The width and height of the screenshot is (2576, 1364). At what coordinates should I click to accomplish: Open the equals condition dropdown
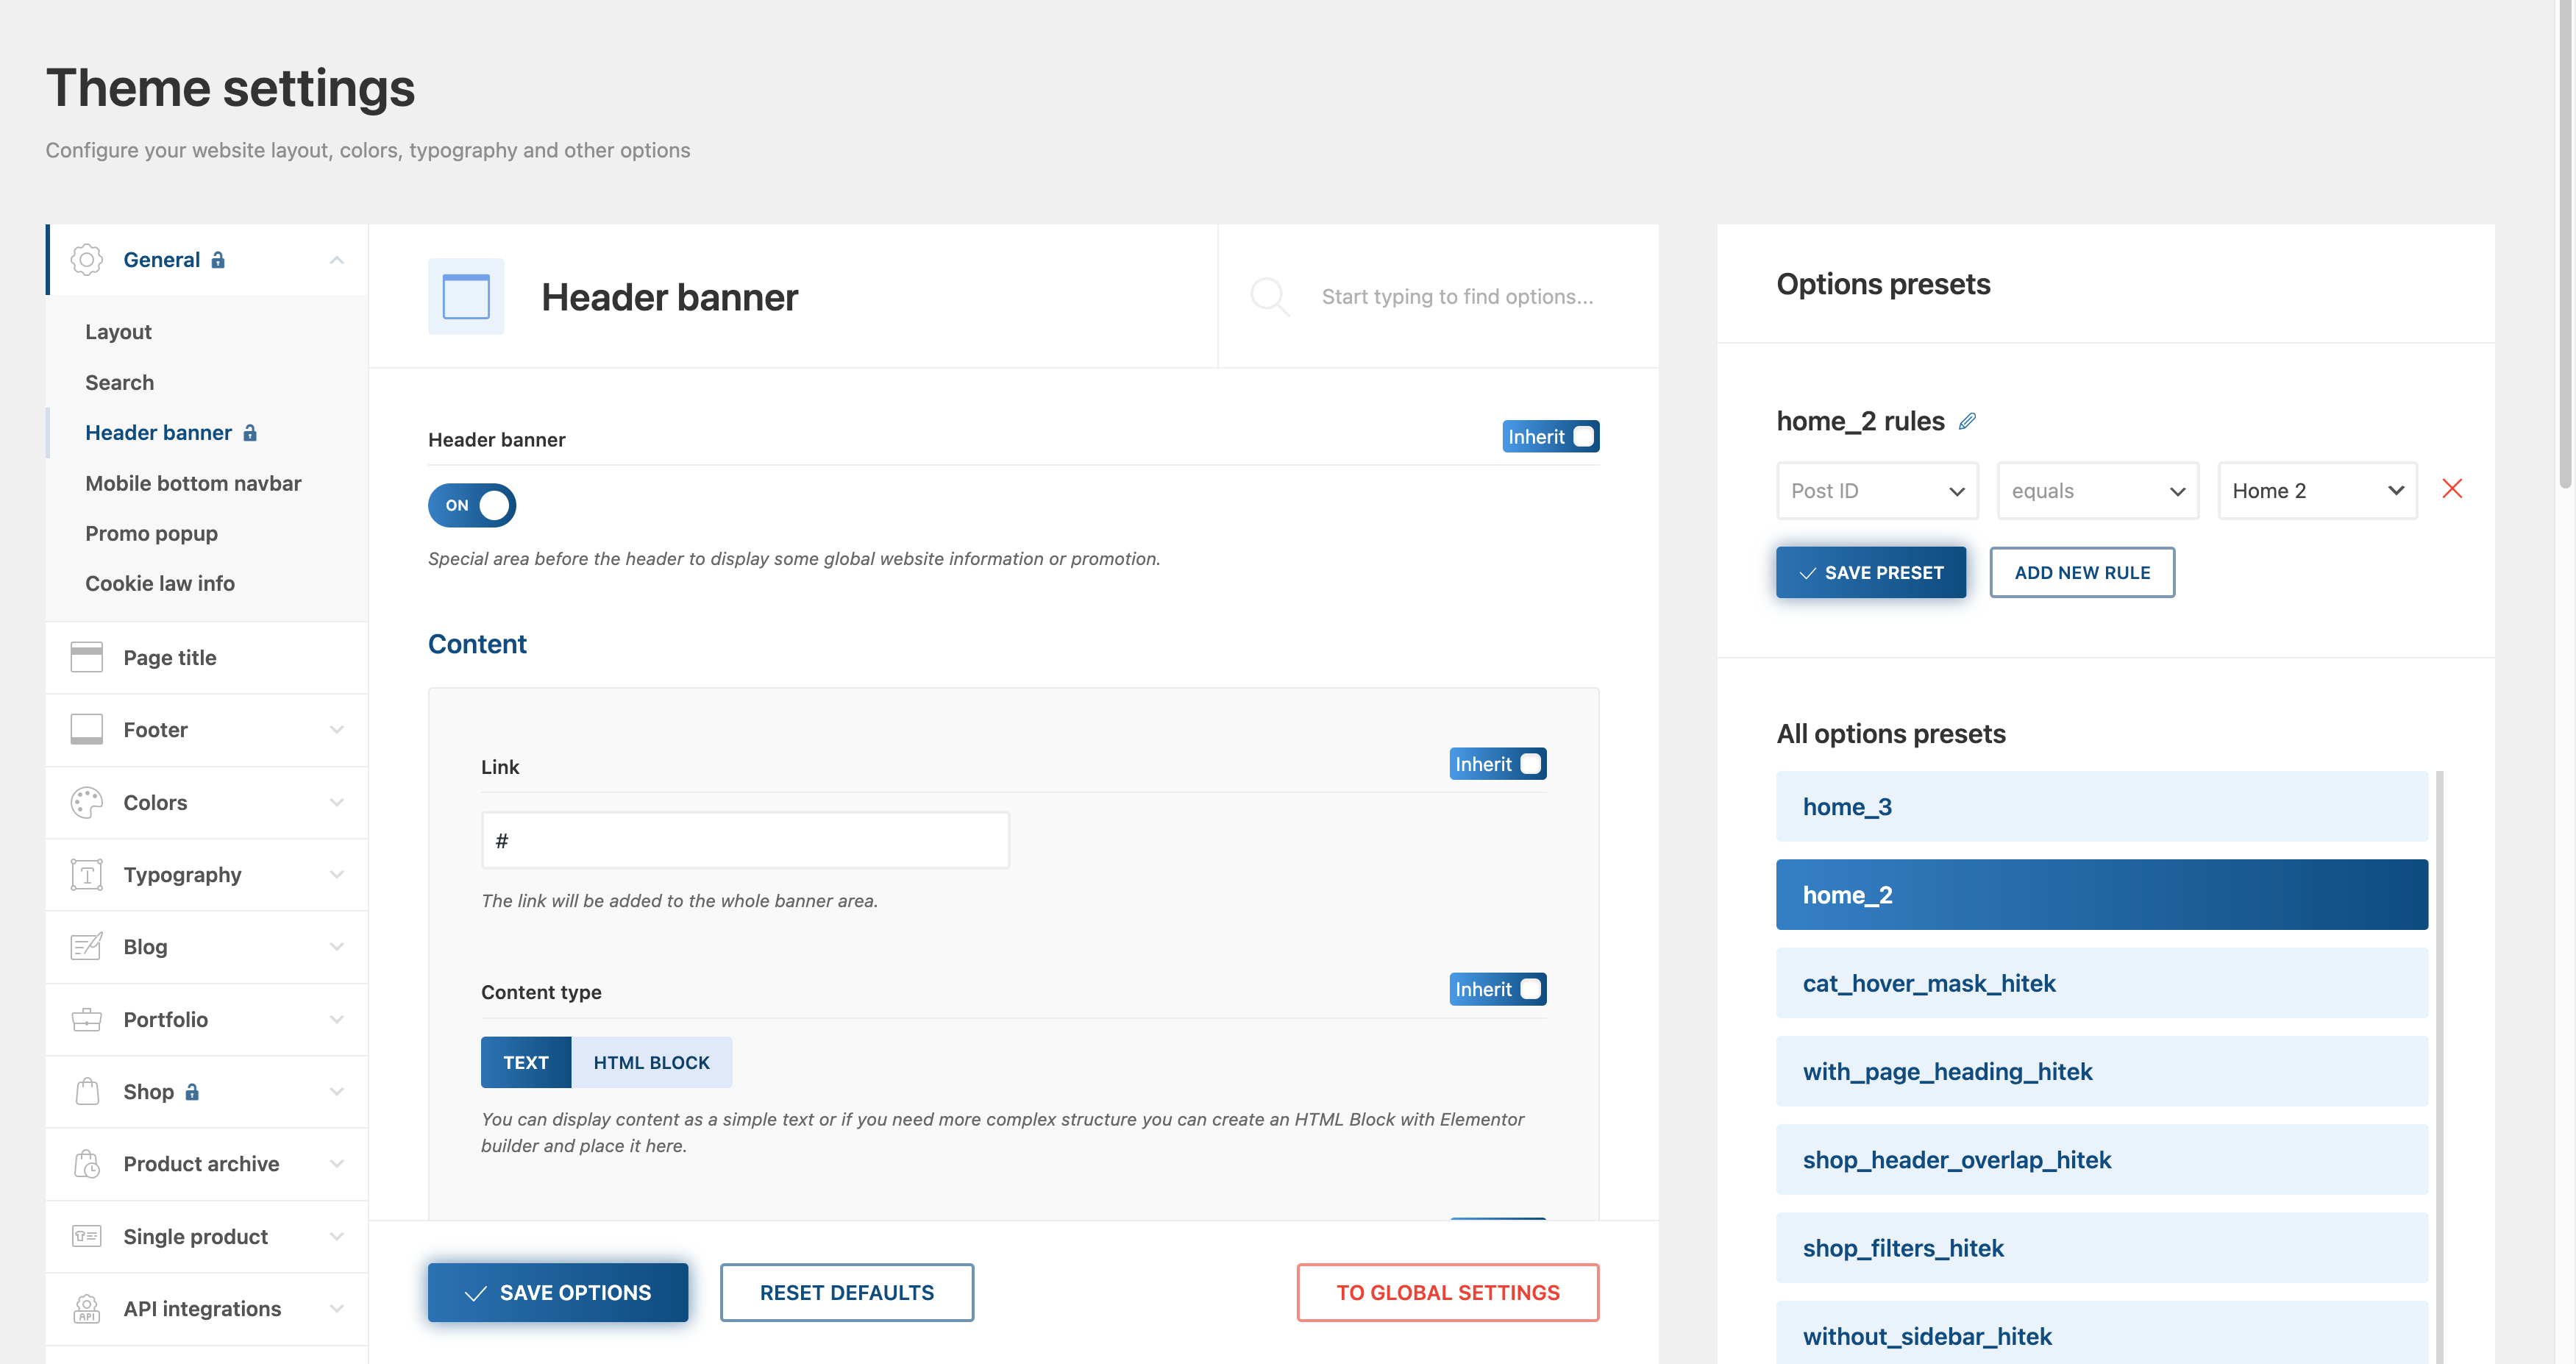click(x=2097, y=491)
